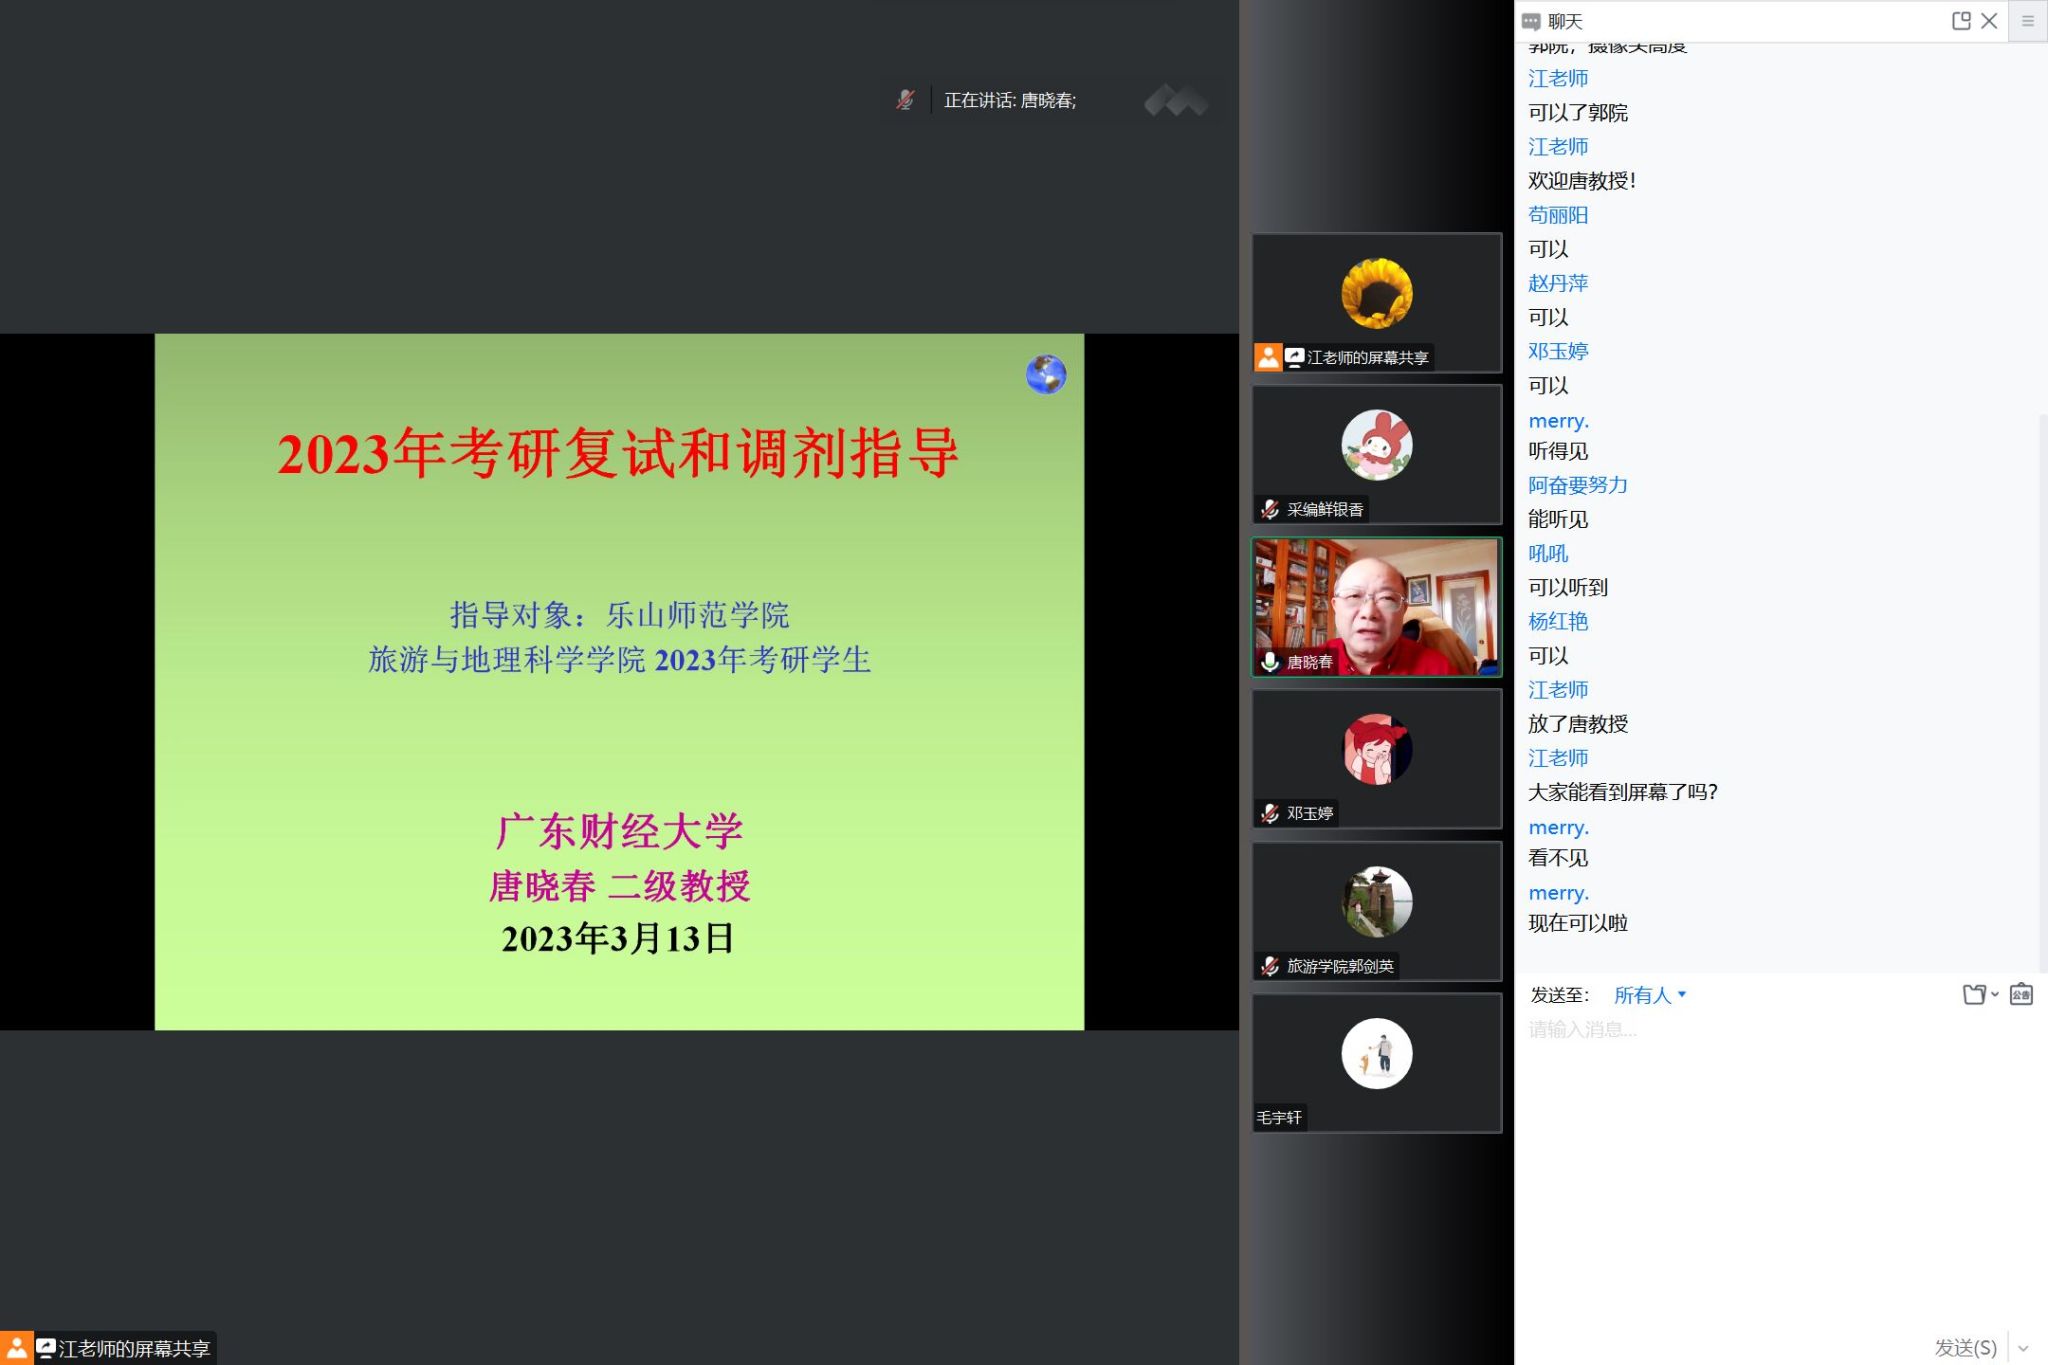
Task: Open the file send folder icon
Action: click(x=1973, y=994)
